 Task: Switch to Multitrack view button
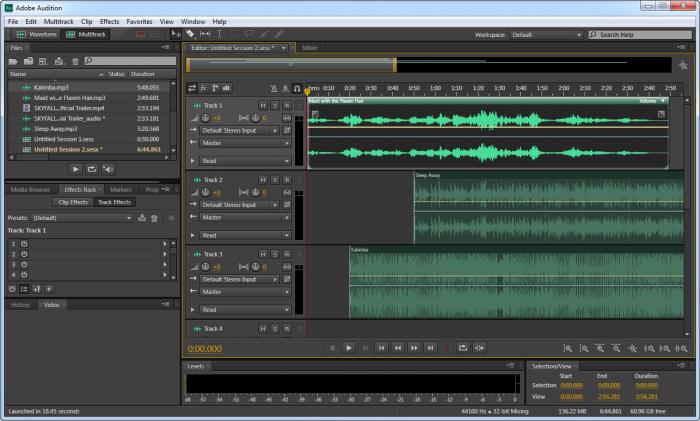tap(86, 34)
